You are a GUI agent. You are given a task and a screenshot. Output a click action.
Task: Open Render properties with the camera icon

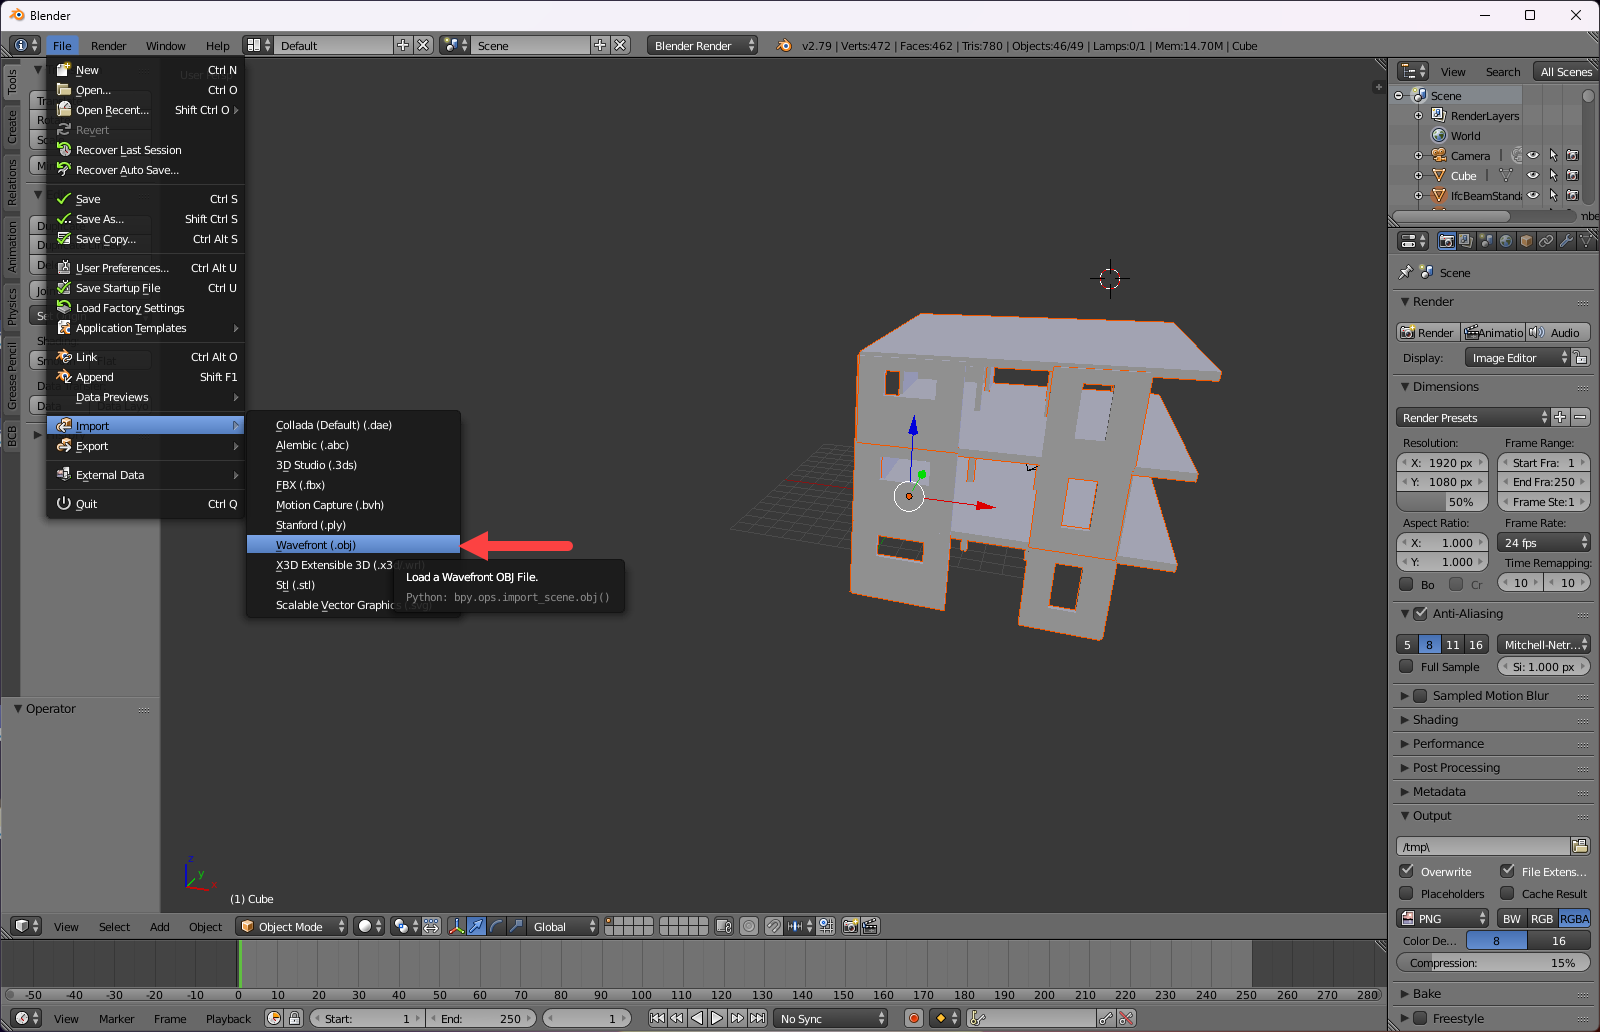[1446, 240]
